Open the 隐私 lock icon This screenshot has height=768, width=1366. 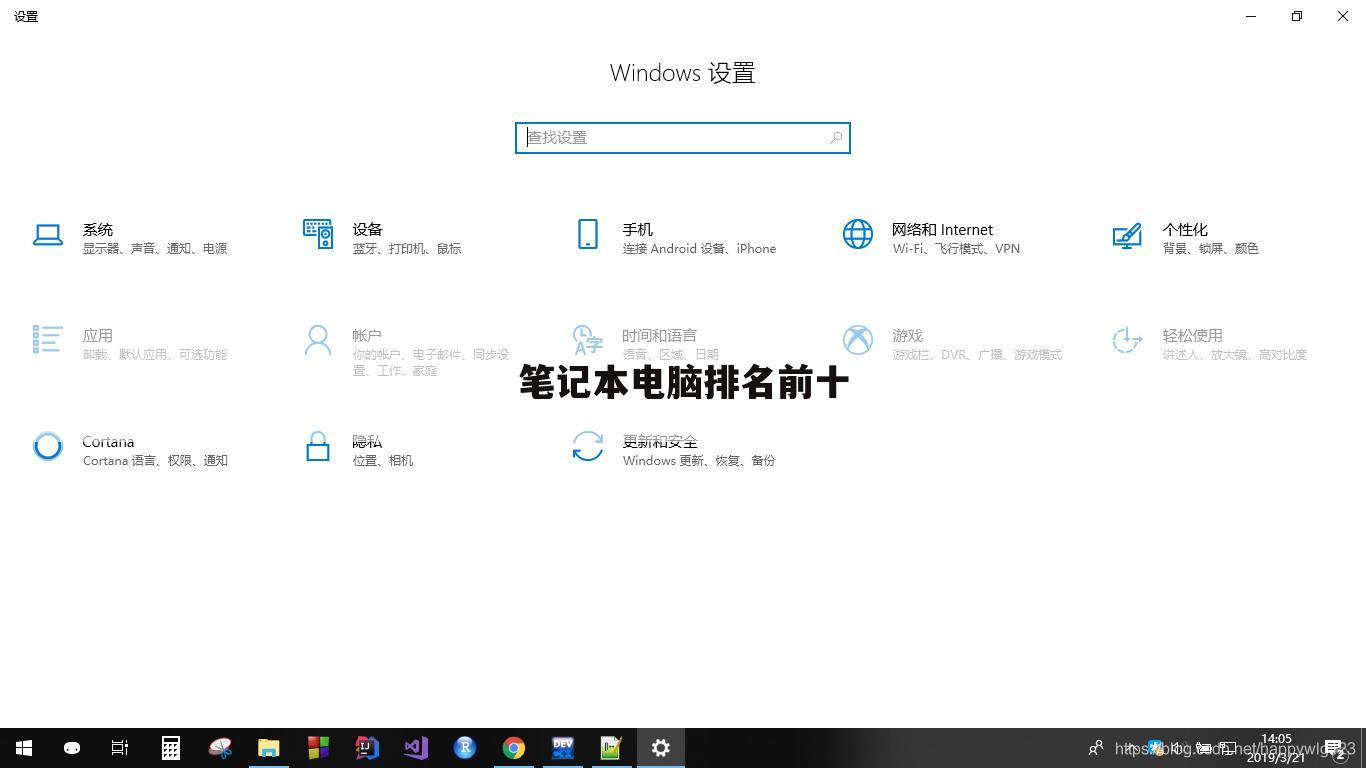318,446
